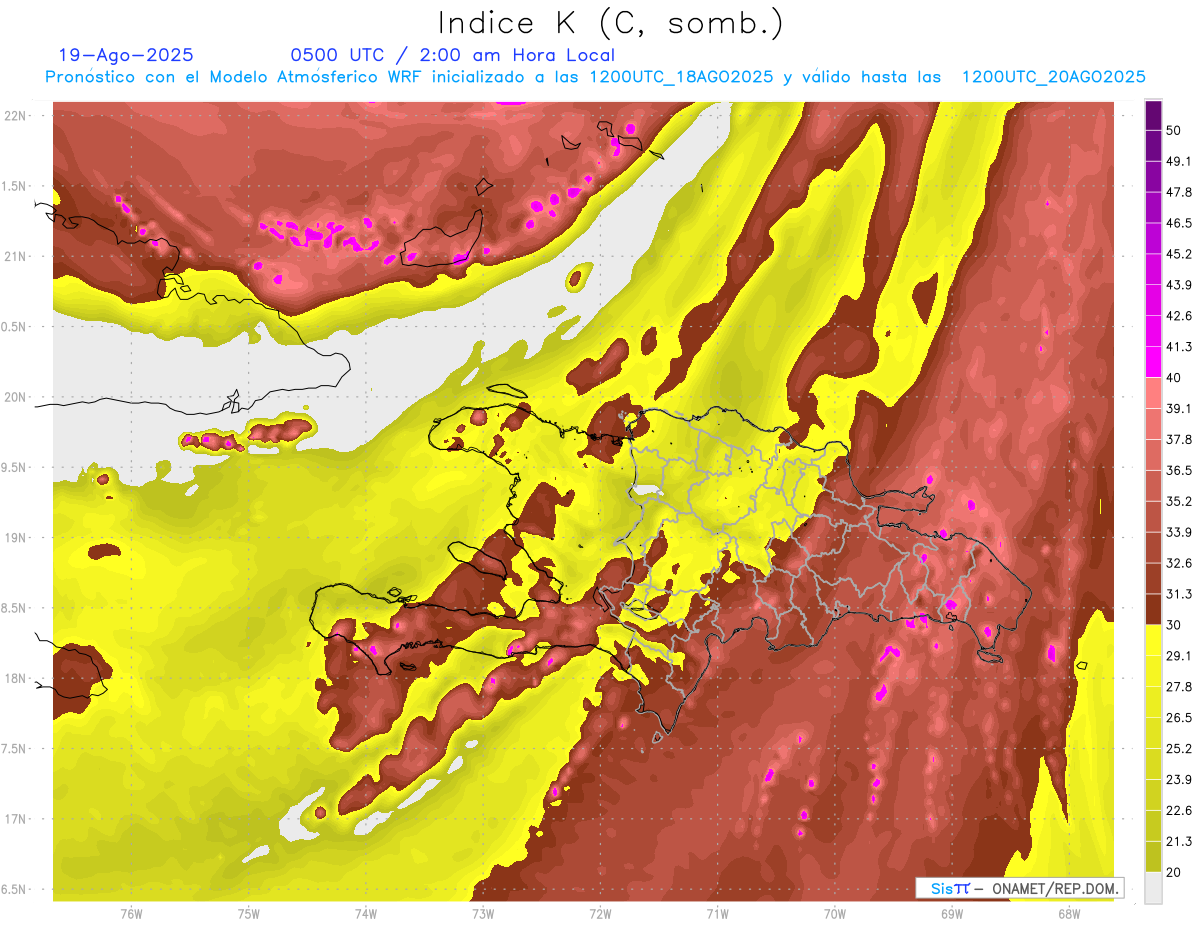Screen dimensions: 1200x927
Task: Click the initialization time "1200UTC_18AGO2025"
Action: [681, 77]
